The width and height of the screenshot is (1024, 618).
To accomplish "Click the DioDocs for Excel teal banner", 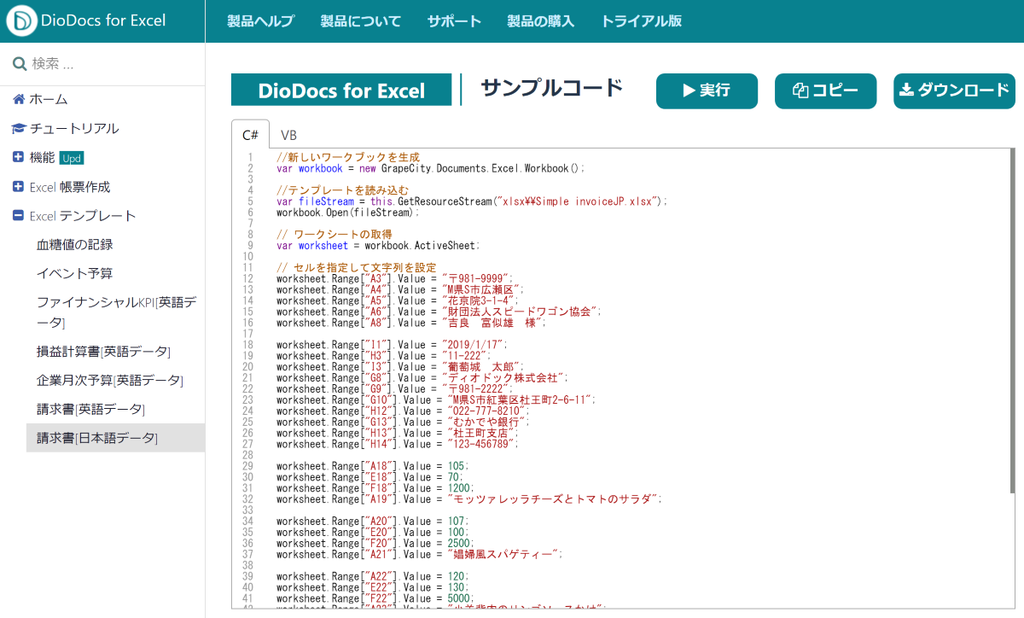I will (341, 90).
